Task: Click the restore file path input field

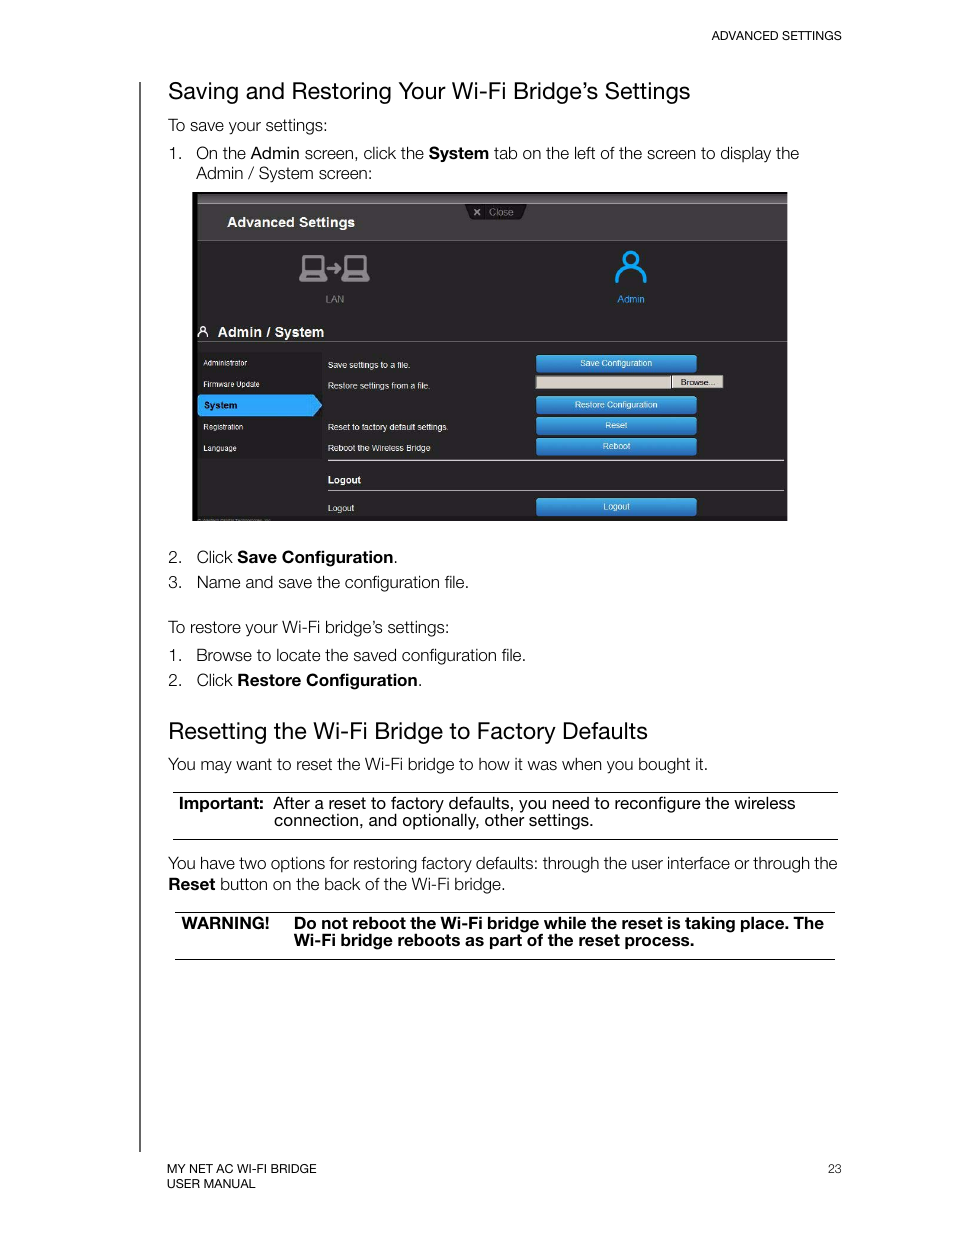Action: point(603,382)
